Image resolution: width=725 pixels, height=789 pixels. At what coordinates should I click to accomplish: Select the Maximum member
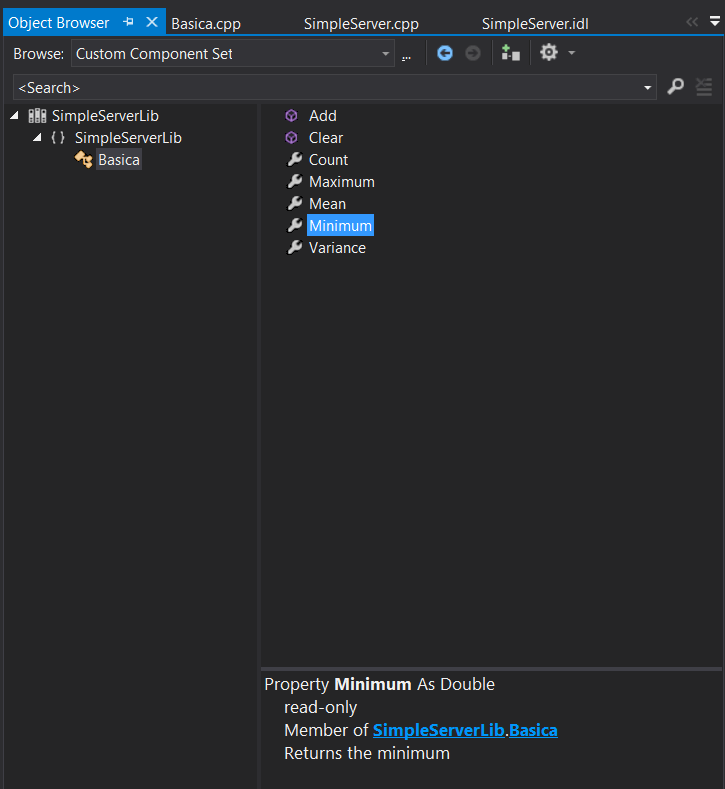click(x=342, y=182)
